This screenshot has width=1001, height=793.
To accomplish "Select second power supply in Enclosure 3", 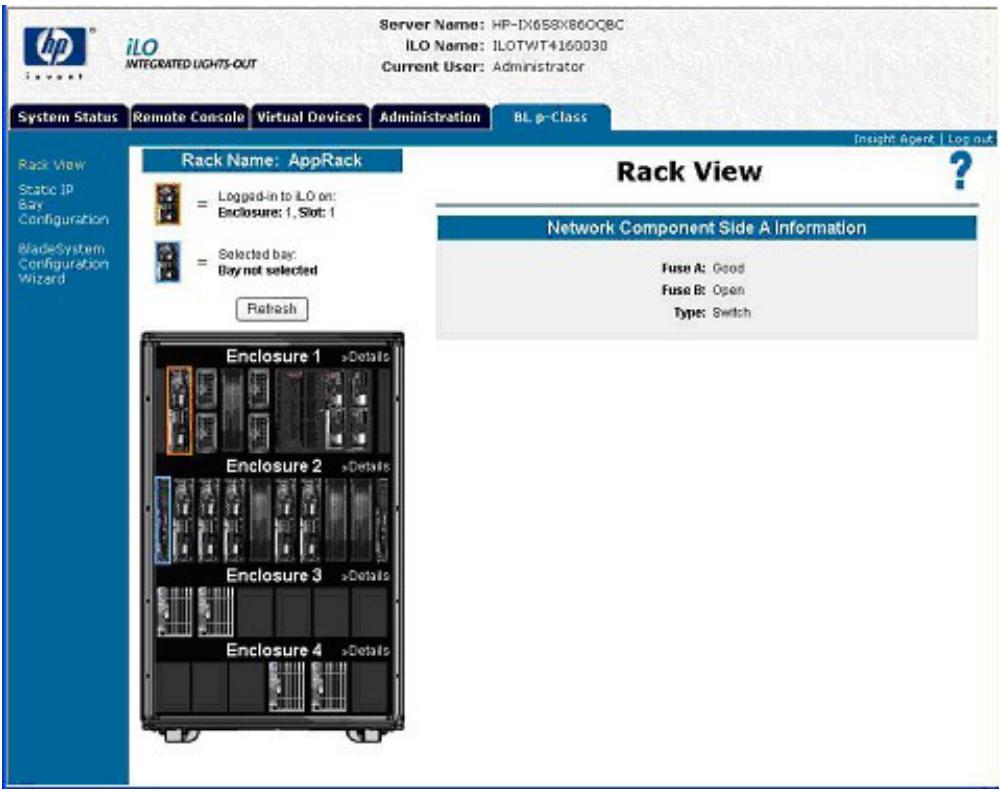I will (216, 612).
